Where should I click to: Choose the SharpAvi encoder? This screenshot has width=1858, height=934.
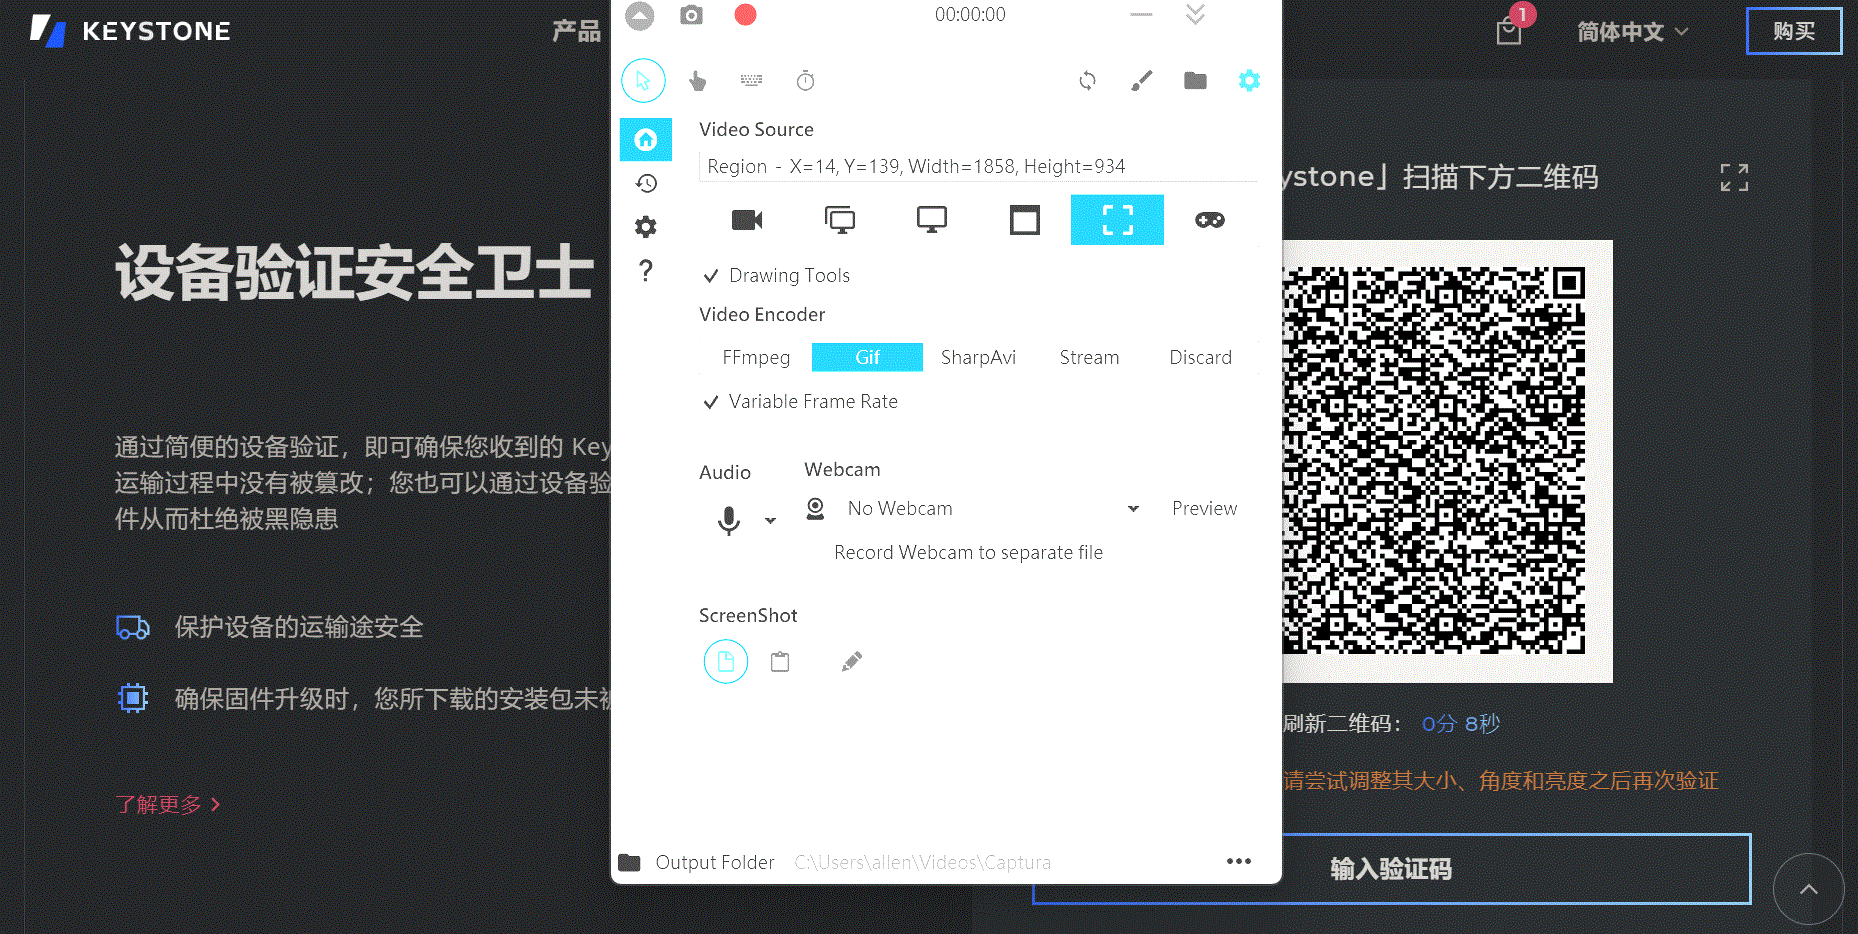(978, 358)
